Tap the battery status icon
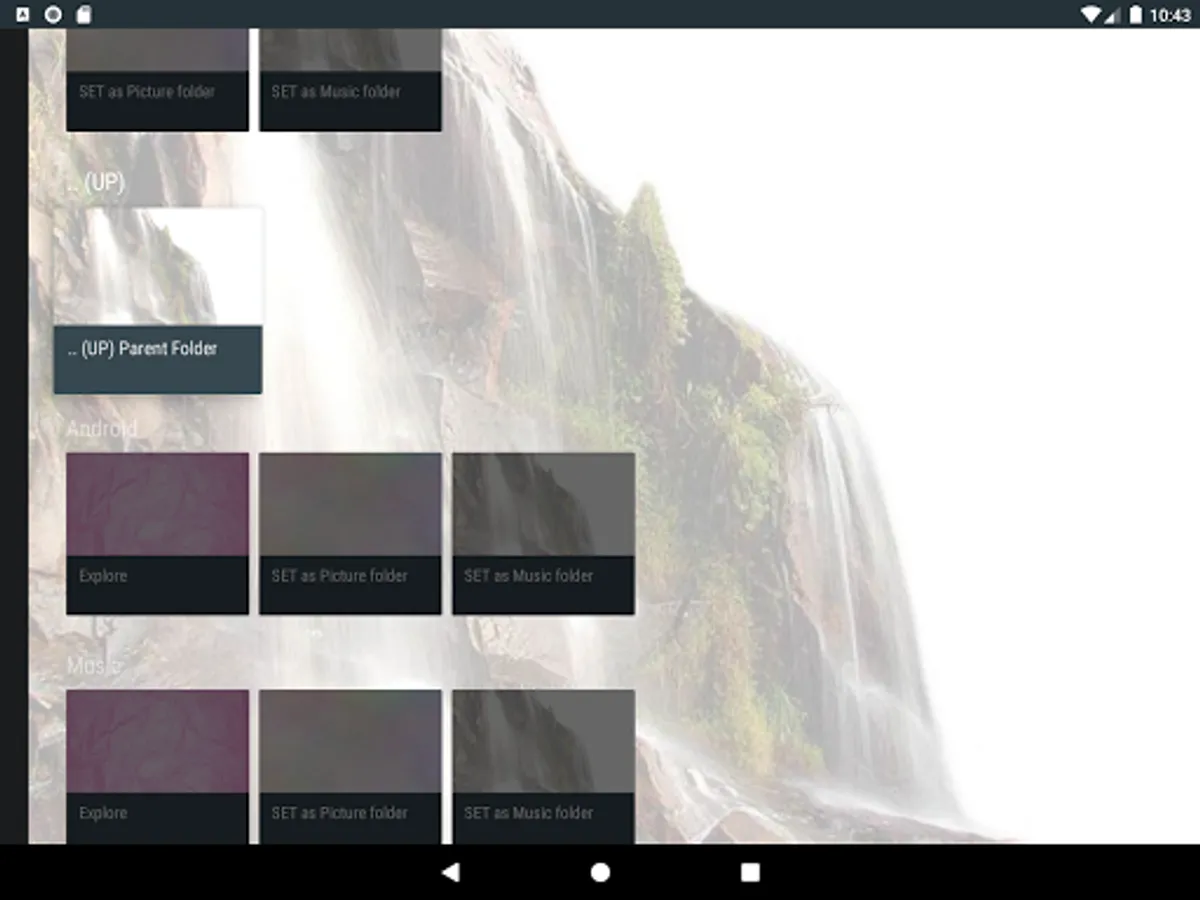 click(1135, 14)
